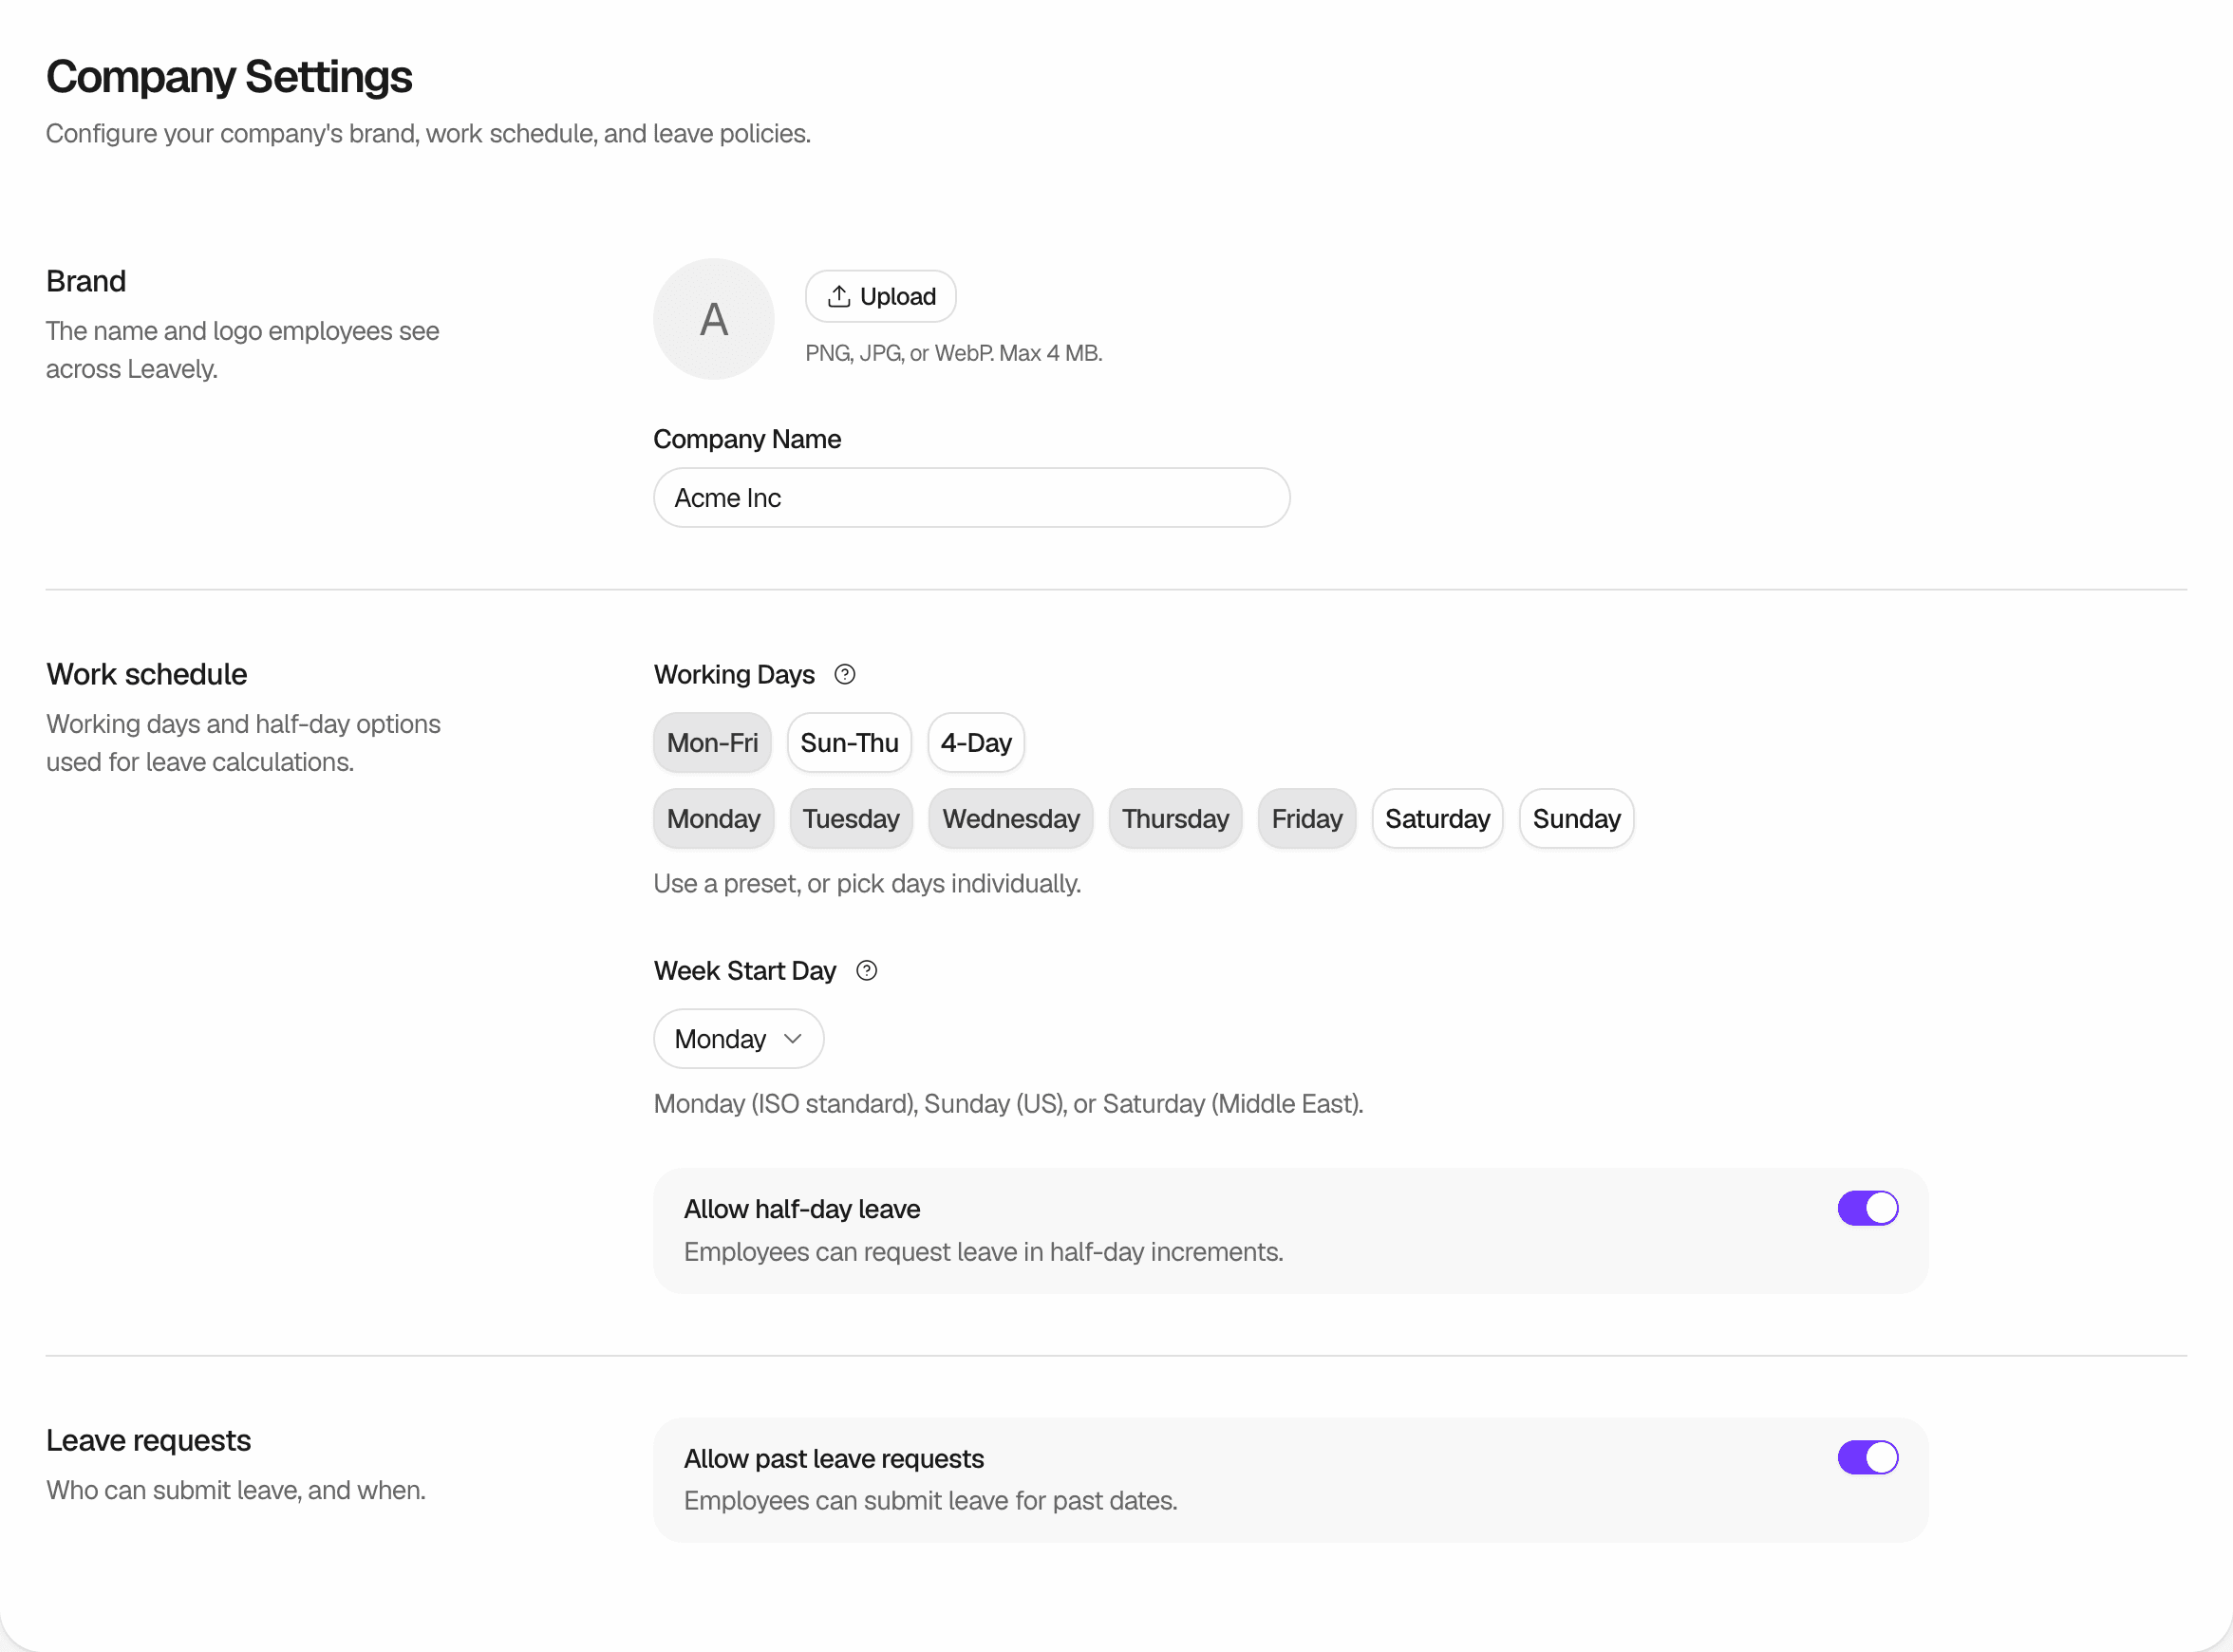
Task: Click 'Employees can request leave in half-day increments.'
Action: point(983,1251)
